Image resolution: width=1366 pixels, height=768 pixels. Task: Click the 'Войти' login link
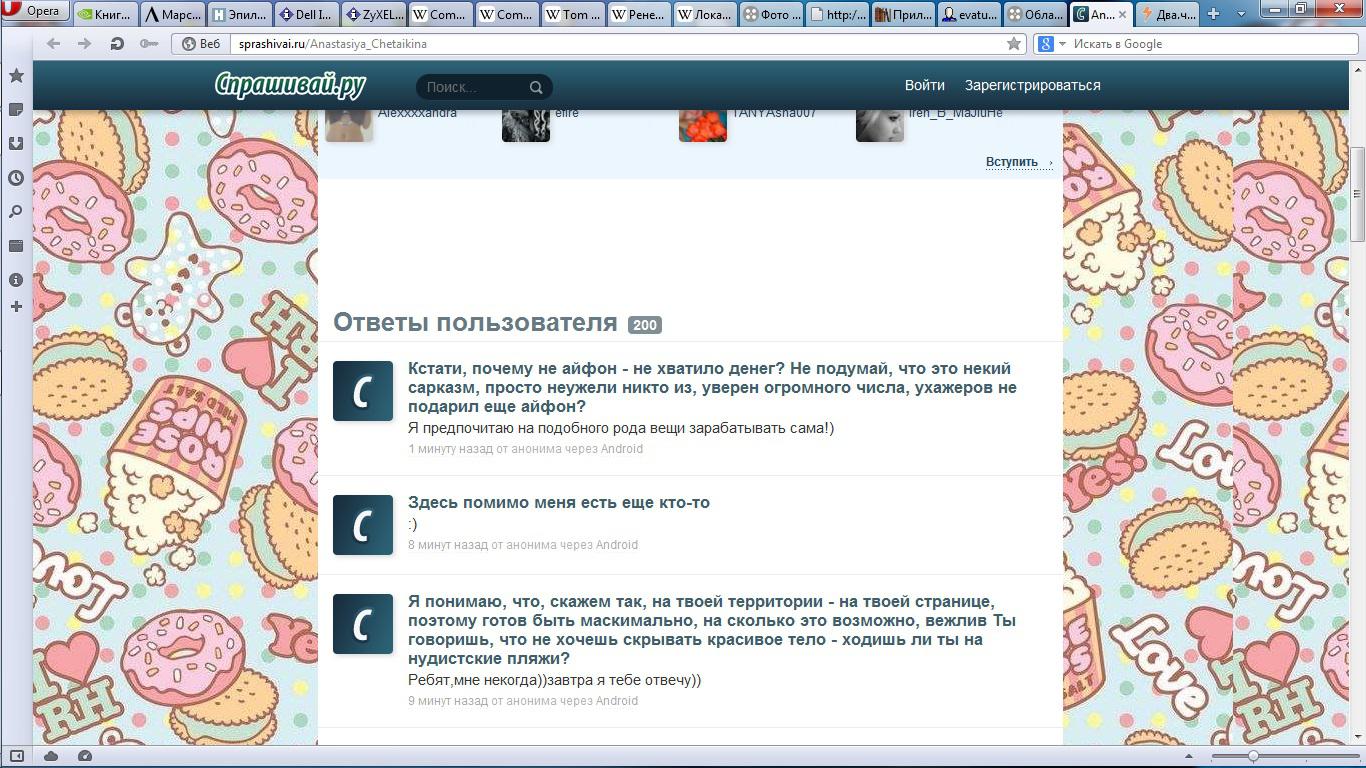[x=925, y=86]
